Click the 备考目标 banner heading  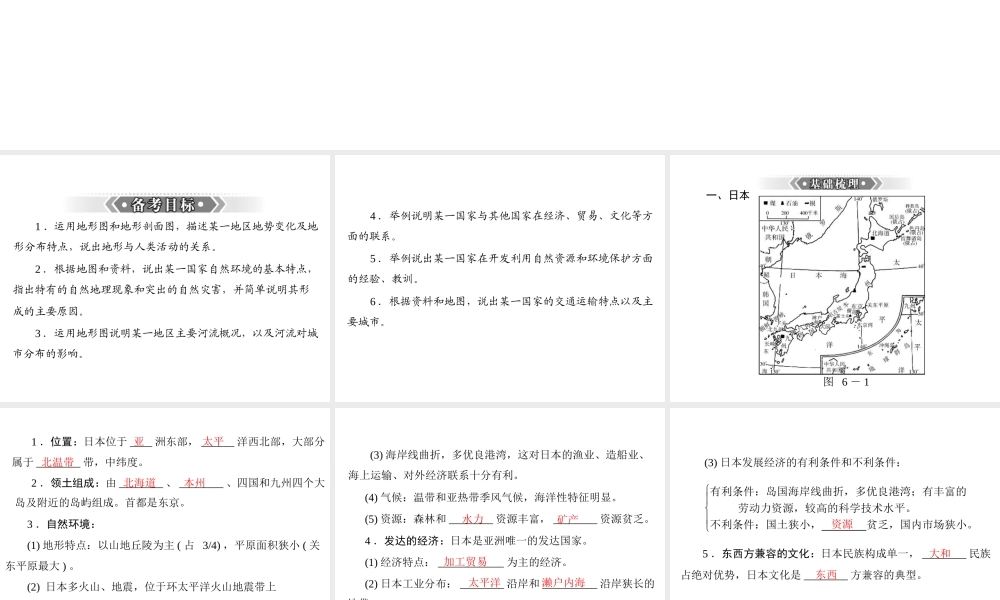point(165,205)
